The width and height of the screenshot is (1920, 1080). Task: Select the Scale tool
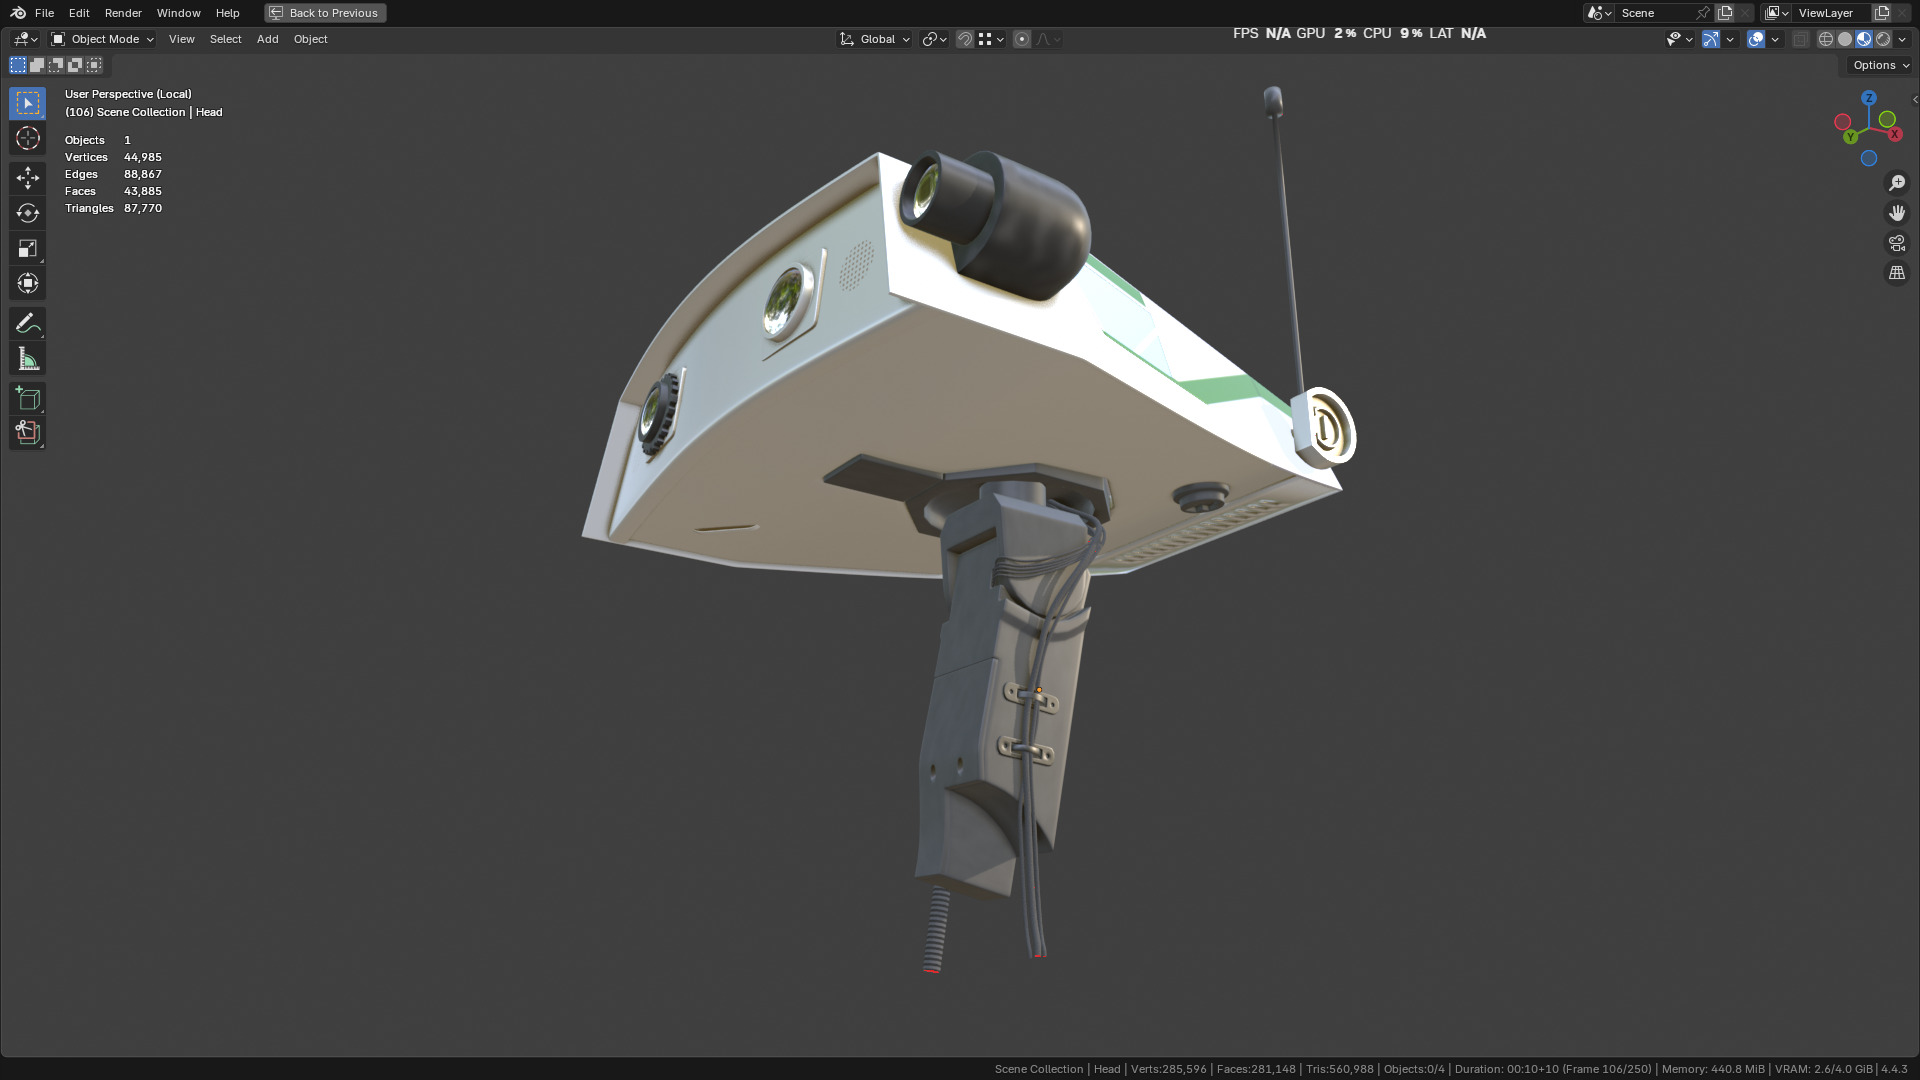[x=27, y=248]
